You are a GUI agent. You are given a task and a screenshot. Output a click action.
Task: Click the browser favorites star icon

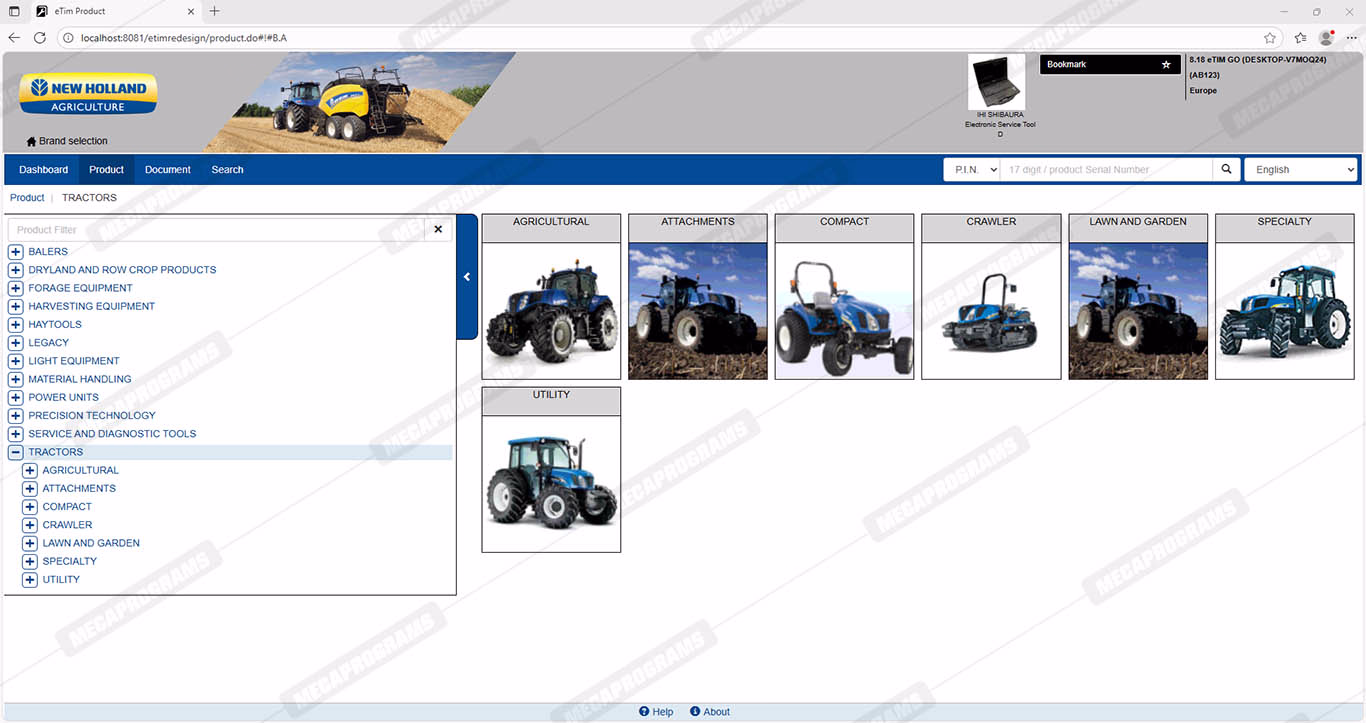click(x=1269, y=38)
